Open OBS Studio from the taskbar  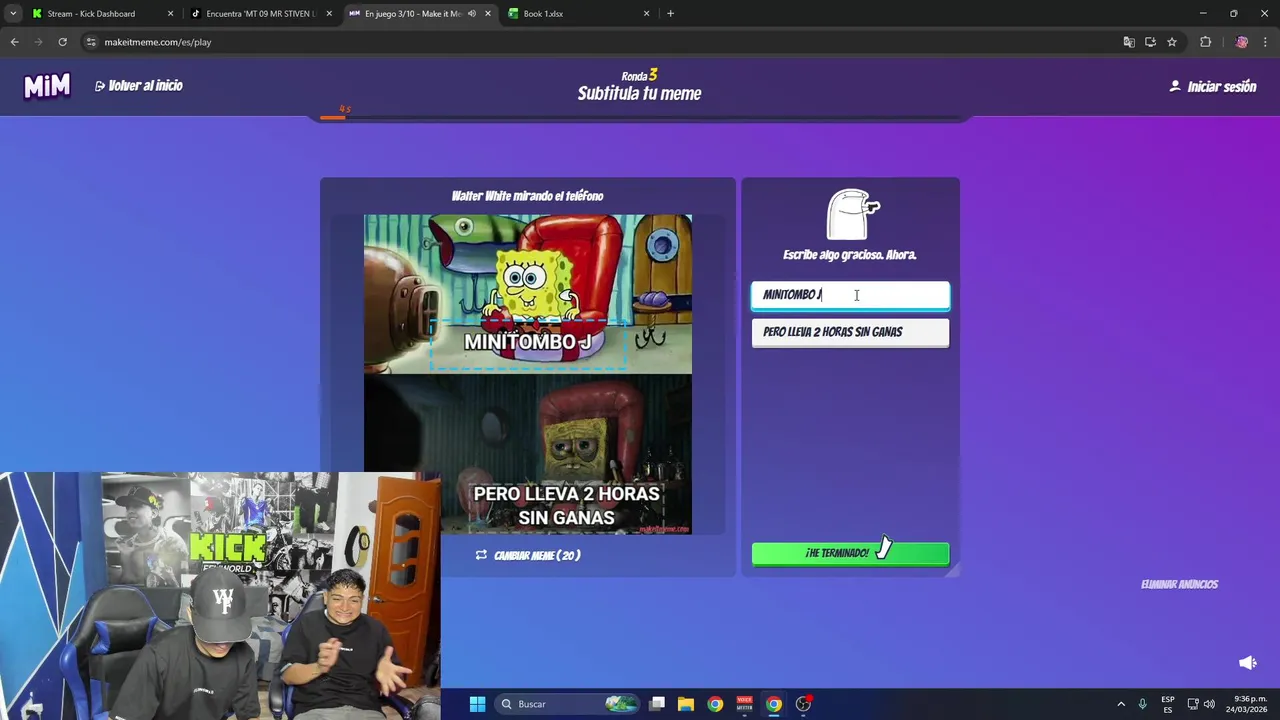(x=803, y=704)
